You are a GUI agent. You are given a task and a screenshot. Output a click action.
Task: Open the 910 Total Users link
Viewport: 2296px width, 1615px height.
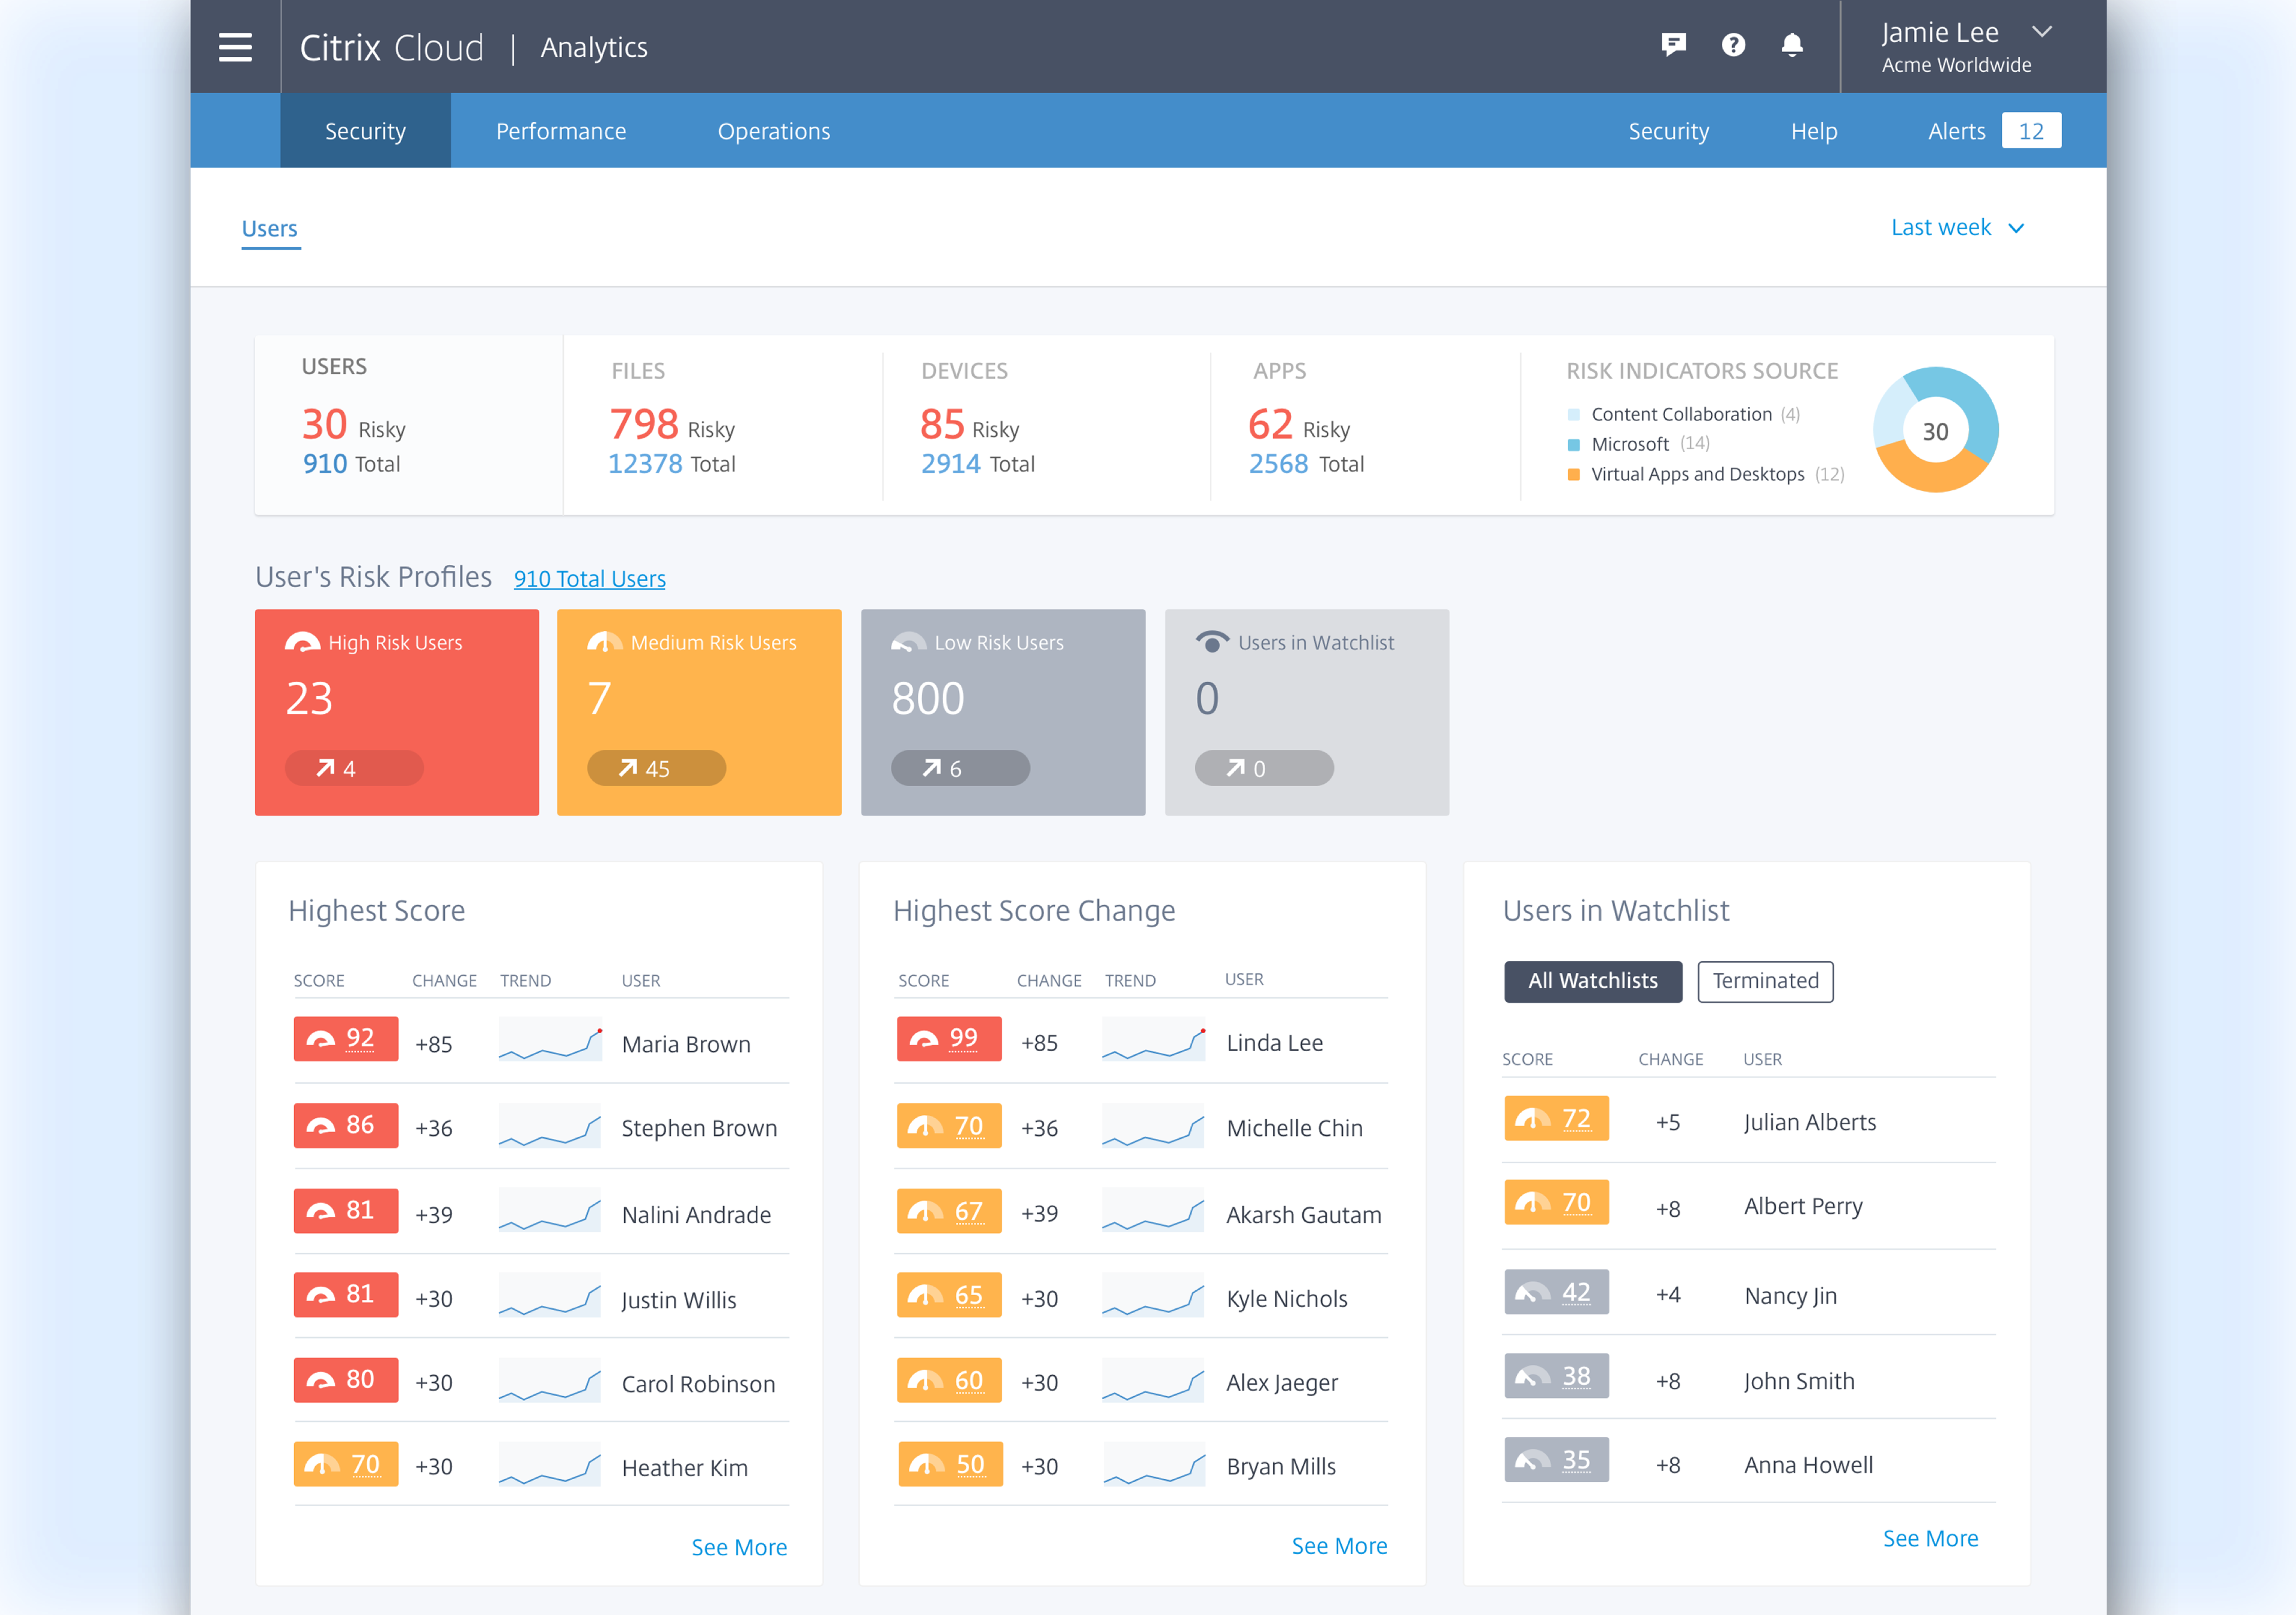point(589,579)
